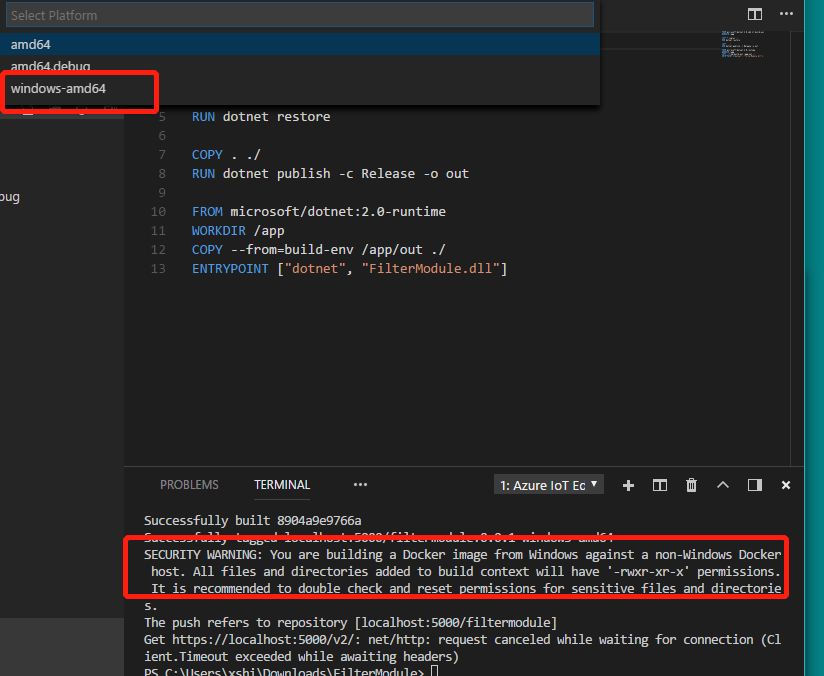Maximize the panel with the chevron icon
Image resolution: width=824 pixels, height=676 pixels.
click(x=722, y=485)
